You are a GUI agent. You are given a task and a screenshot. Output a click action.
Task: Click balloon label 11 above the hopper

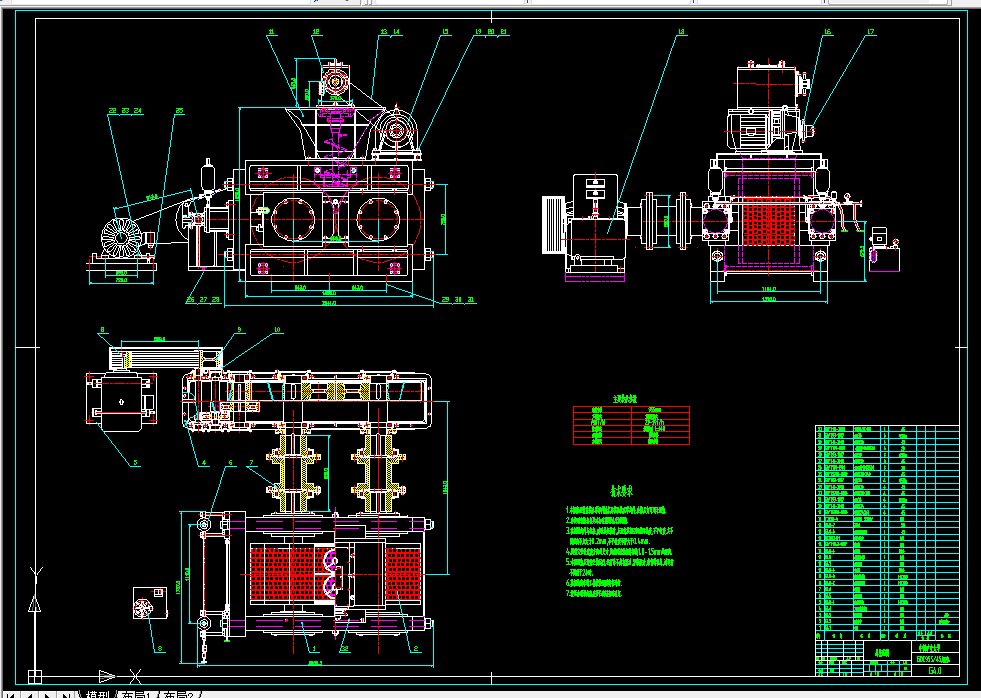coord(271,32)
